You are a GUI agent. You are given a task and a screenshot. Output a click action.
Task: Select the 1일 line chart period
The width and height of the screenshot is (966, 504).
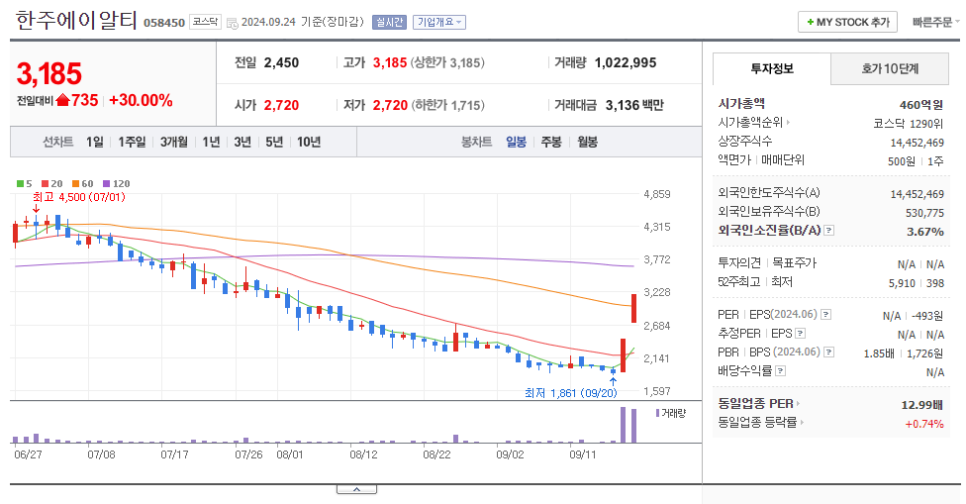(94, 142)
